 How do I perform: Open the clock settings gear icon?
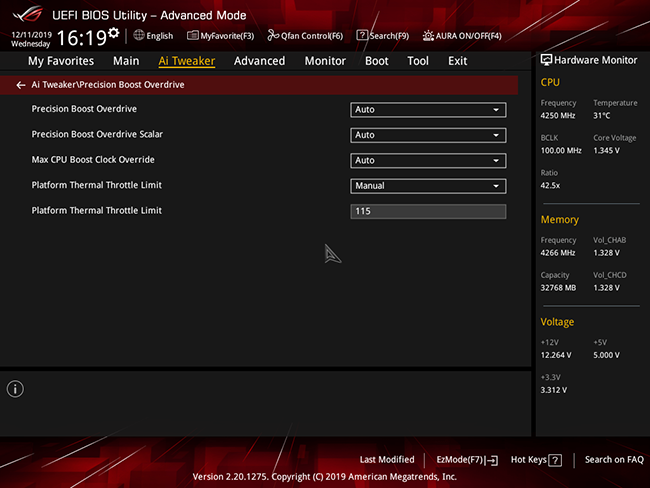pos(114,33)
